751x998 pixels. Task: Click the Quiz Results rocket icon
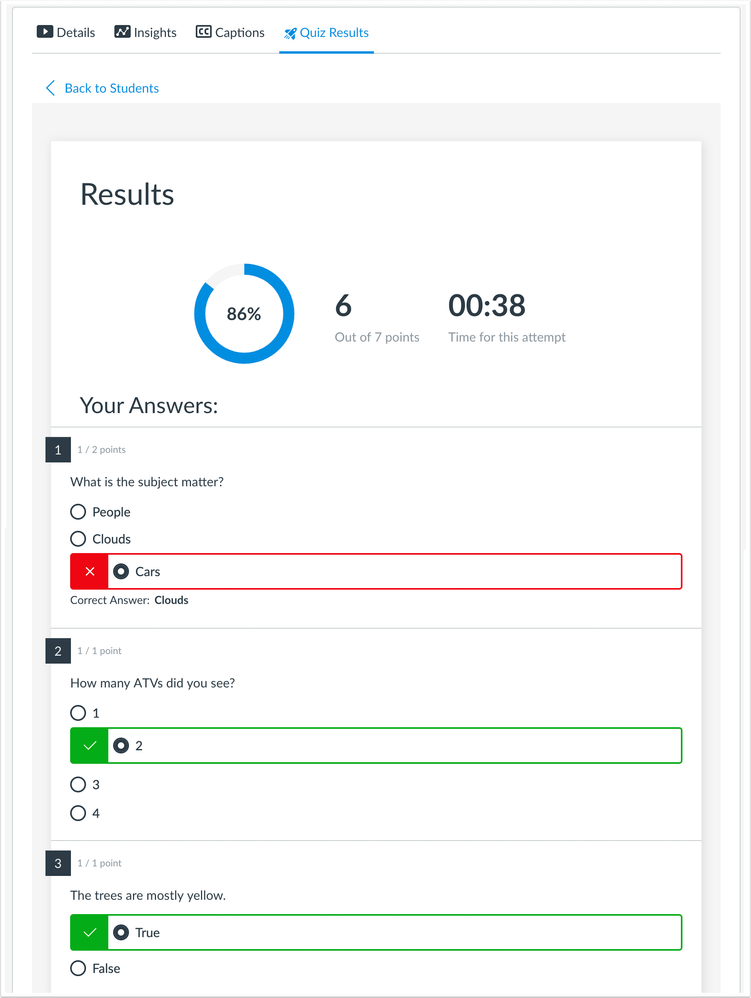pos(290,33)
